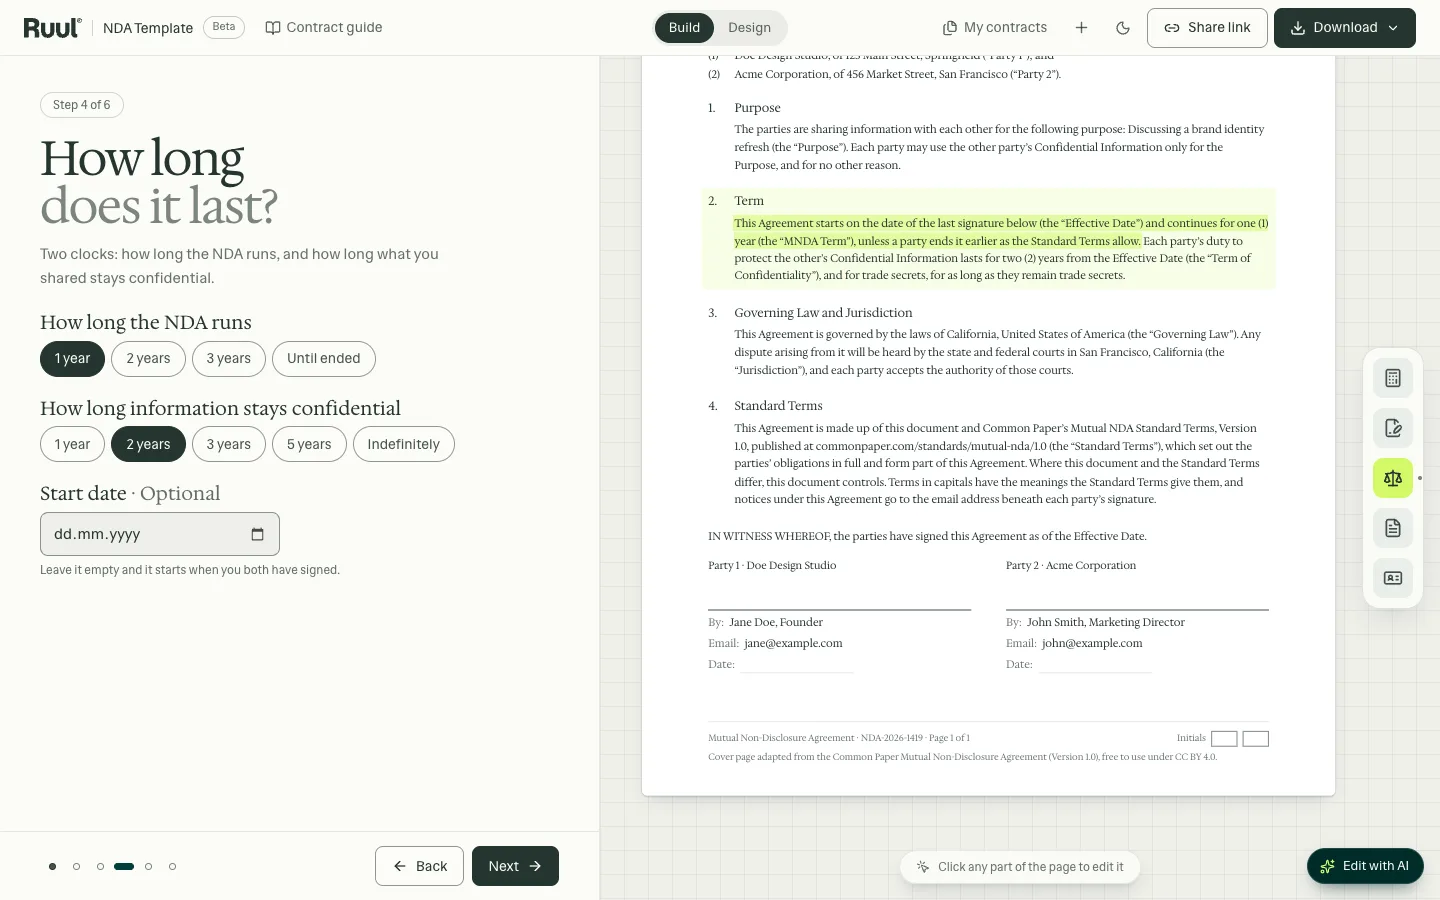Click the Standard Terms section heading
The height and width of the screenshot is (900, 1440).
[778, 406]
